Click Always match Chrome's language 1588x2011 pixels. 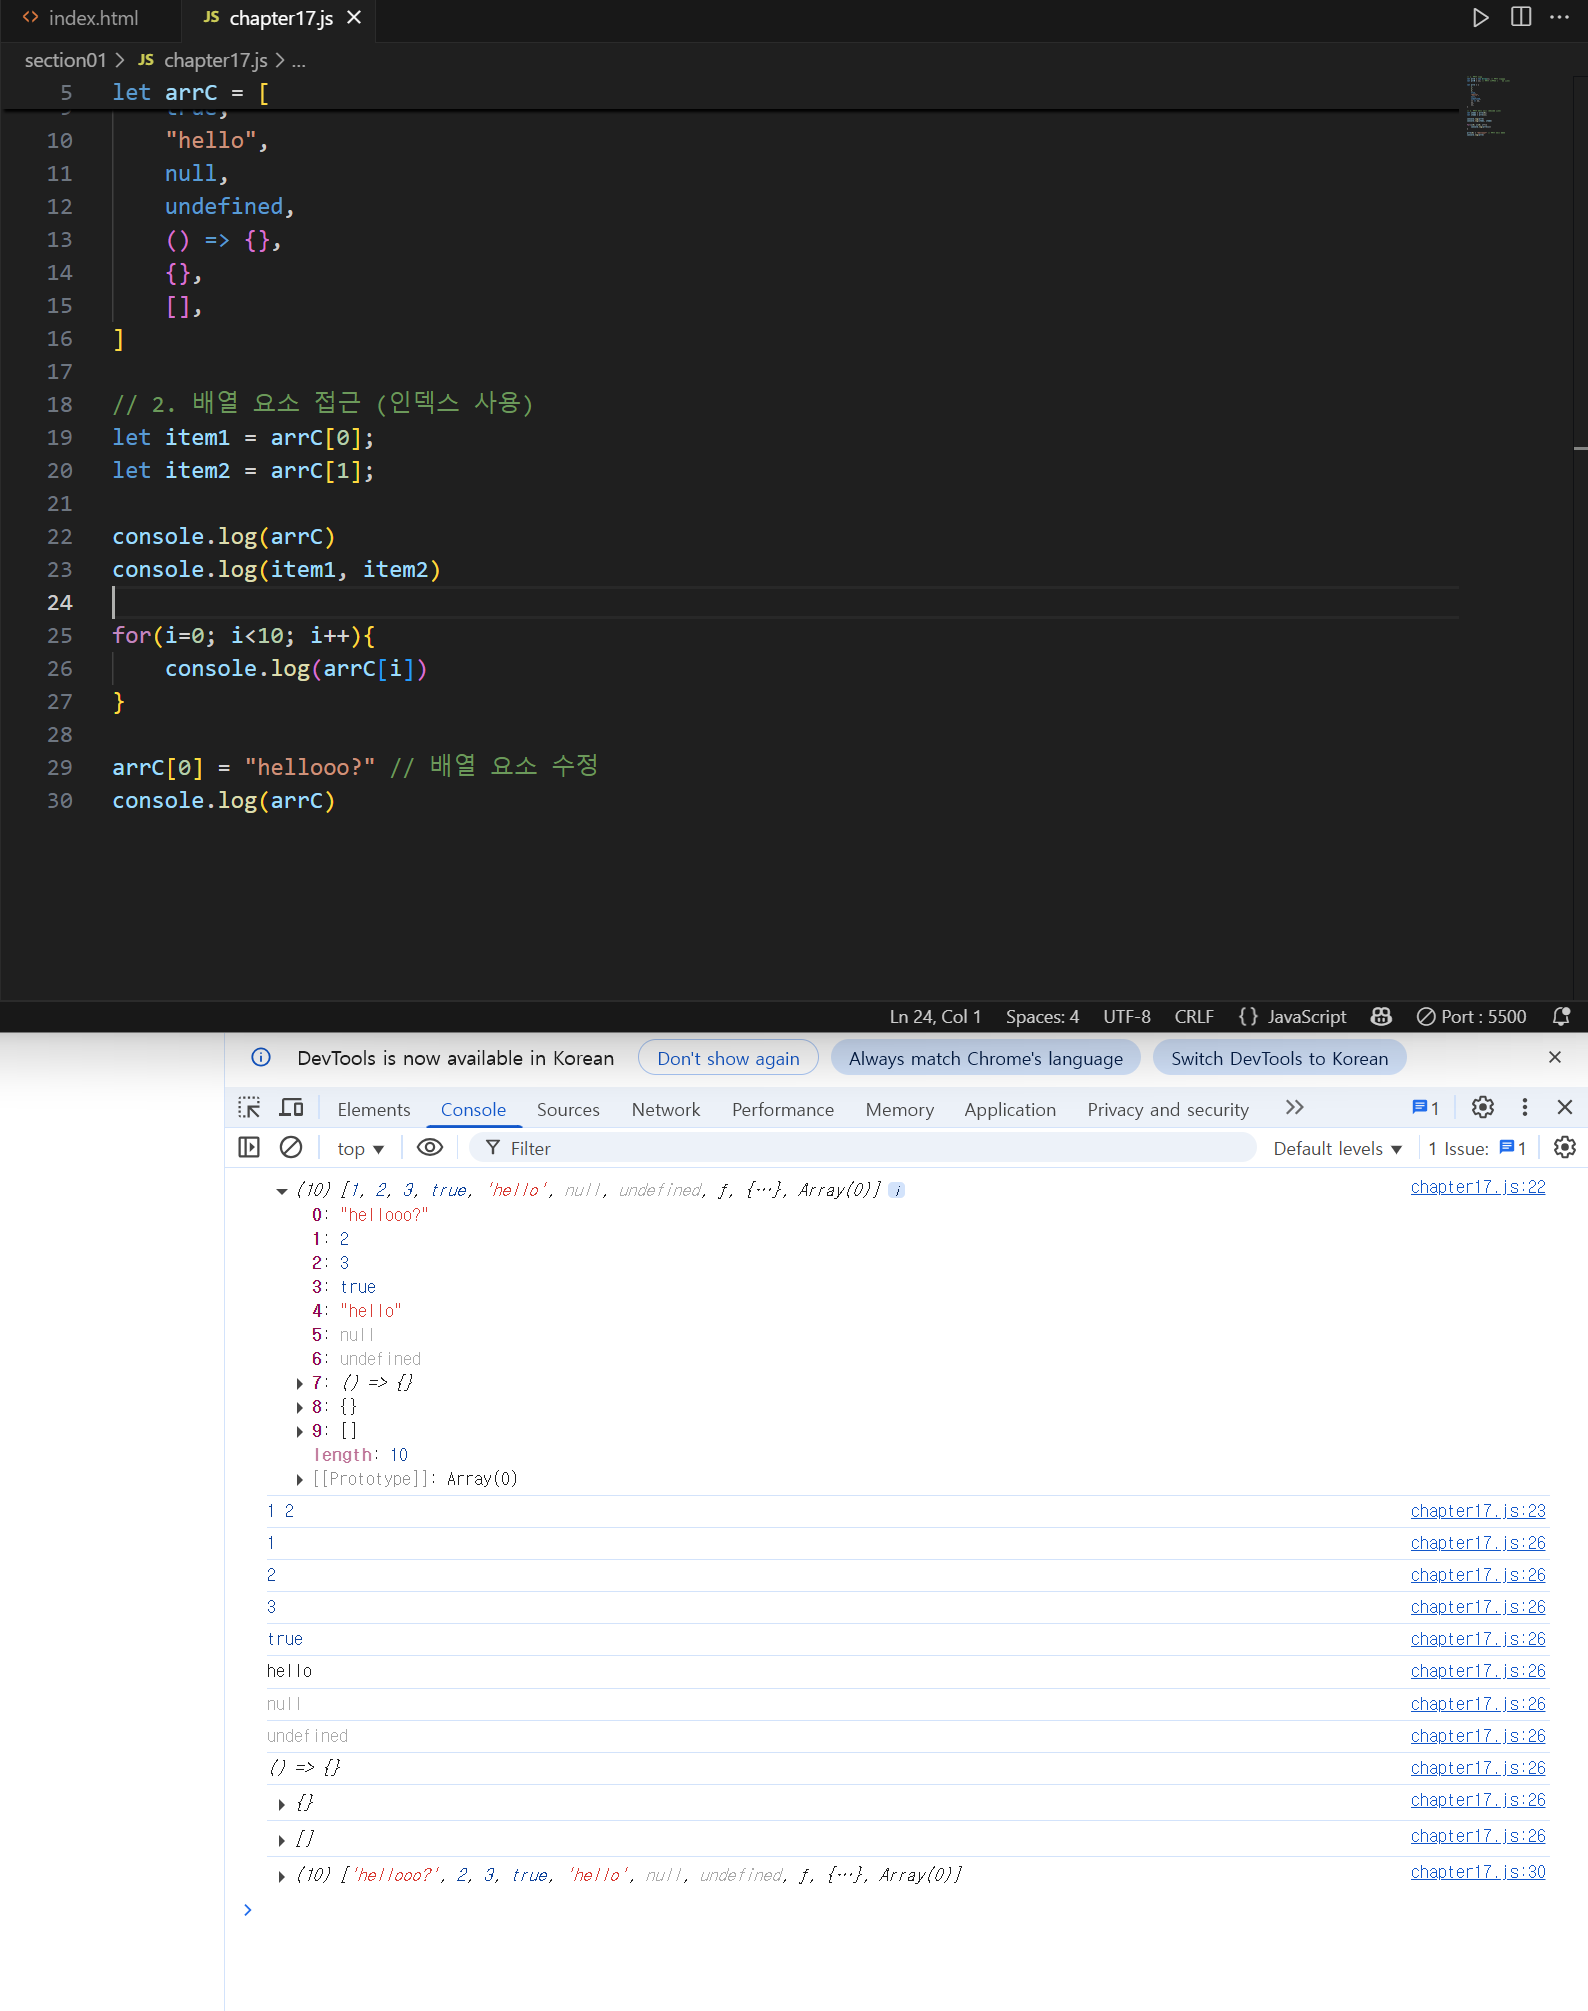[x=985, y=1058]
